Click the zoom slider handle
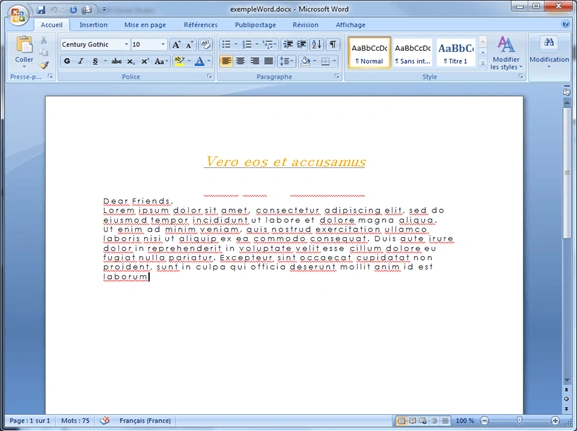Viewport: 577px width, 431px height. 520,420
